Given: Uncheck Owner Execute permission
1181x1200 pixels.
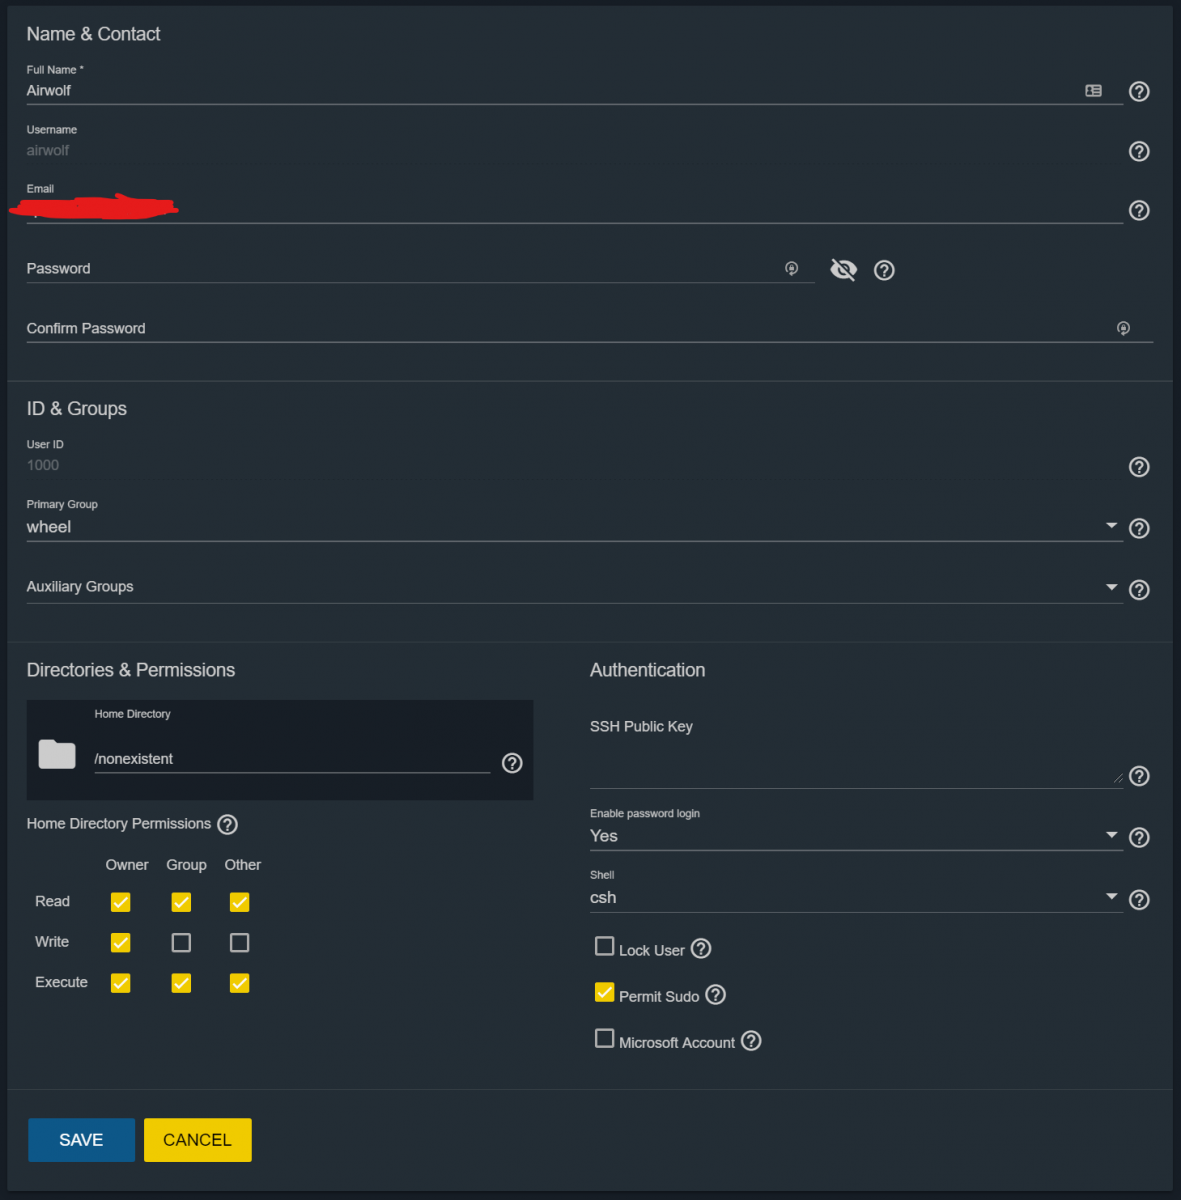Looking at the screenshot, I should (x=120, y=983).
